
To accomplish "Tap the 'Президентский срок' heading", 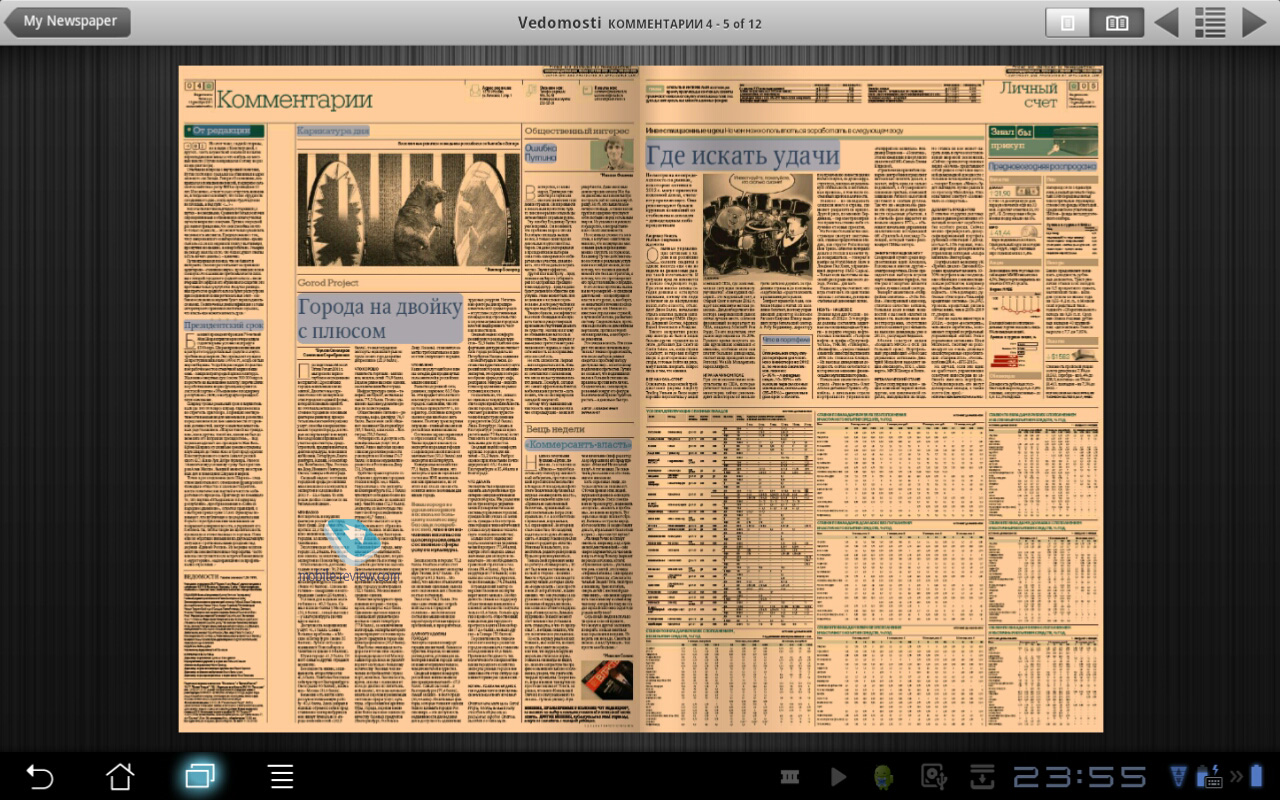I will pyautogui.click(x=223, y=326).
